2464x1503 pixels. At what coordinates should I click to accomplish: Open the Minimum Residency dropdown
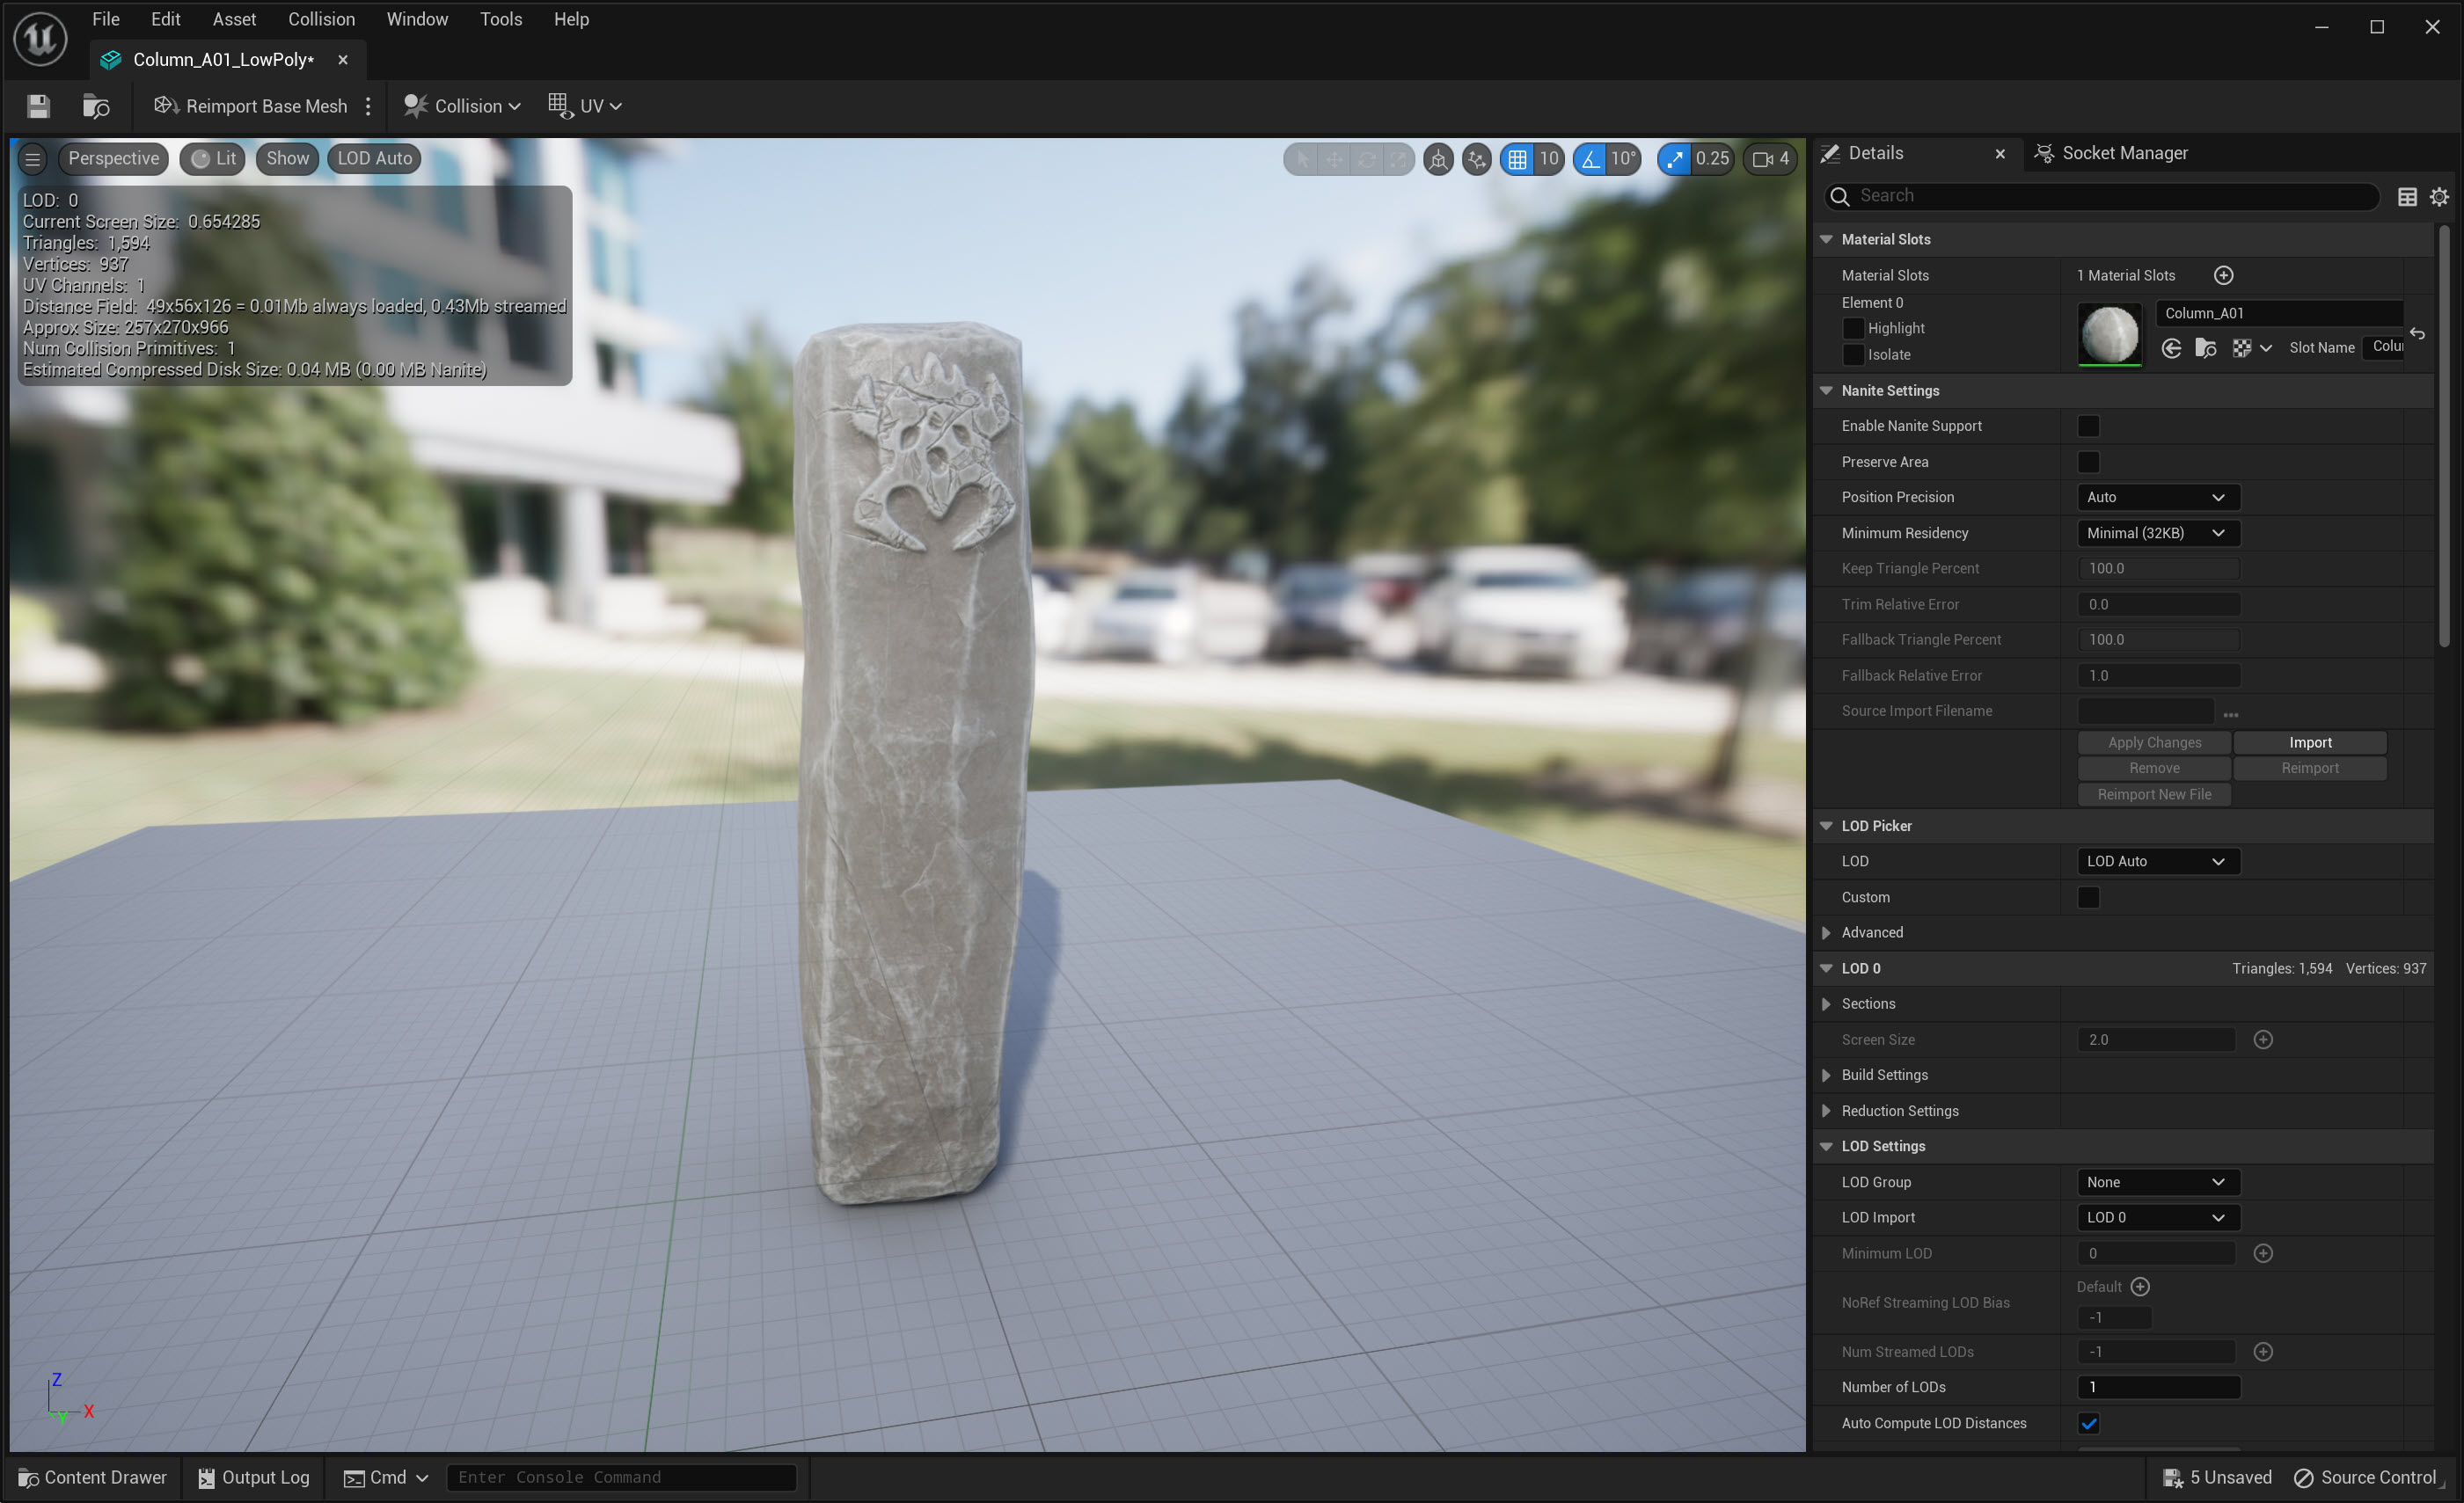(x=2157, y=533)
